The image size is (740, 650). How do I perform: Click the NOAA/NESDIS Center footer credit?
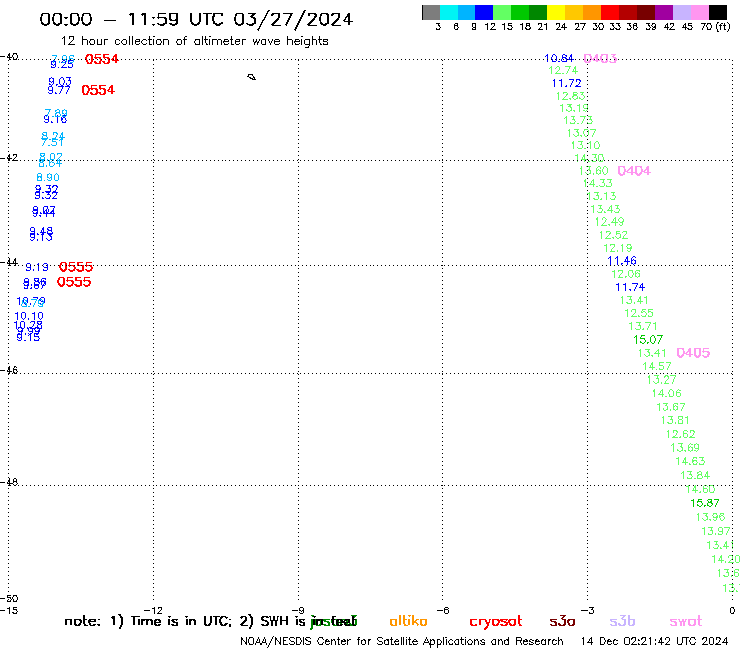(402, 642)
